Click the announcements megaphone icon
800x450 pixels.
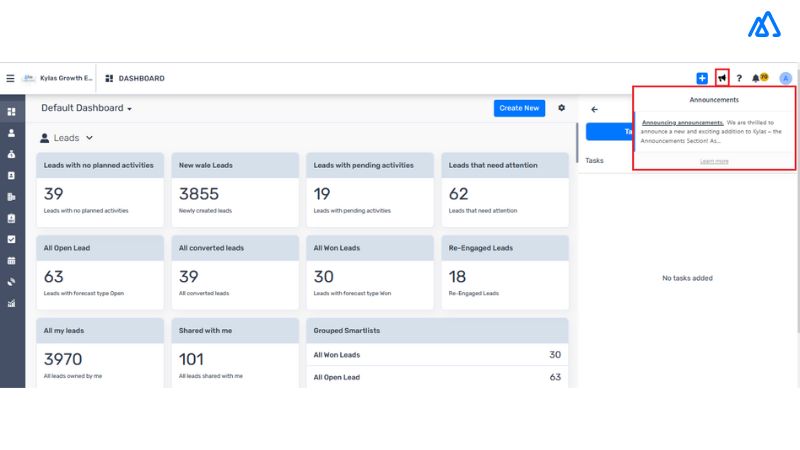click(722, 78)
